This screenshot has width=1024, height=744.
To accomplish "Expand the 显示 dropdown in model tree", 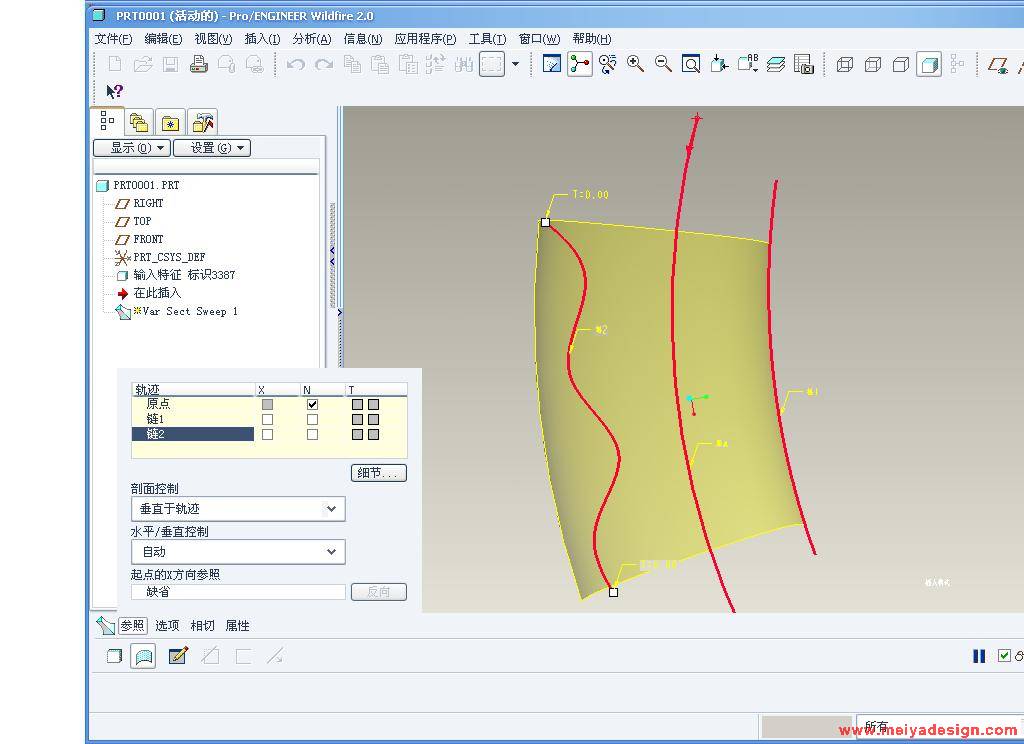I will click(131, 148).
